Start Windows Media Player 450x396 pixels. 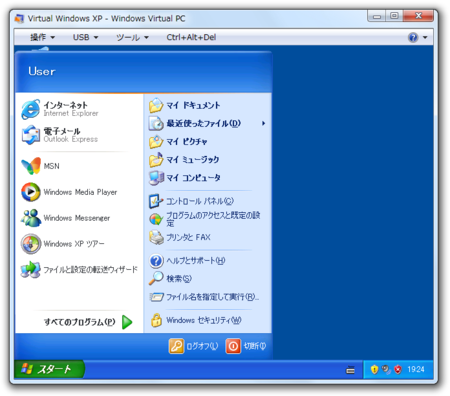tap(31, 192)
